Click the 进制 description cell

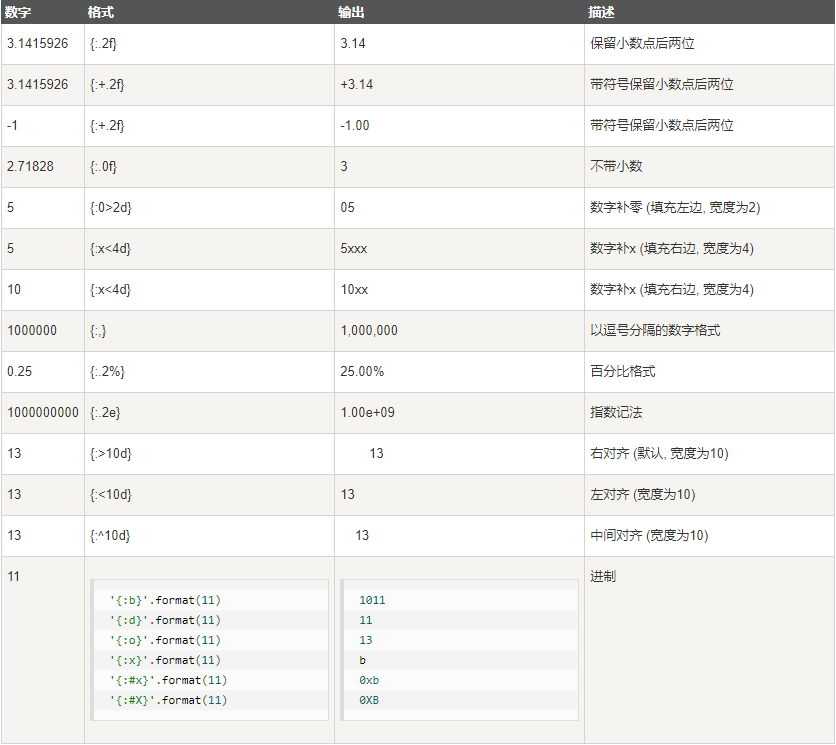click(x=709, y=650)
